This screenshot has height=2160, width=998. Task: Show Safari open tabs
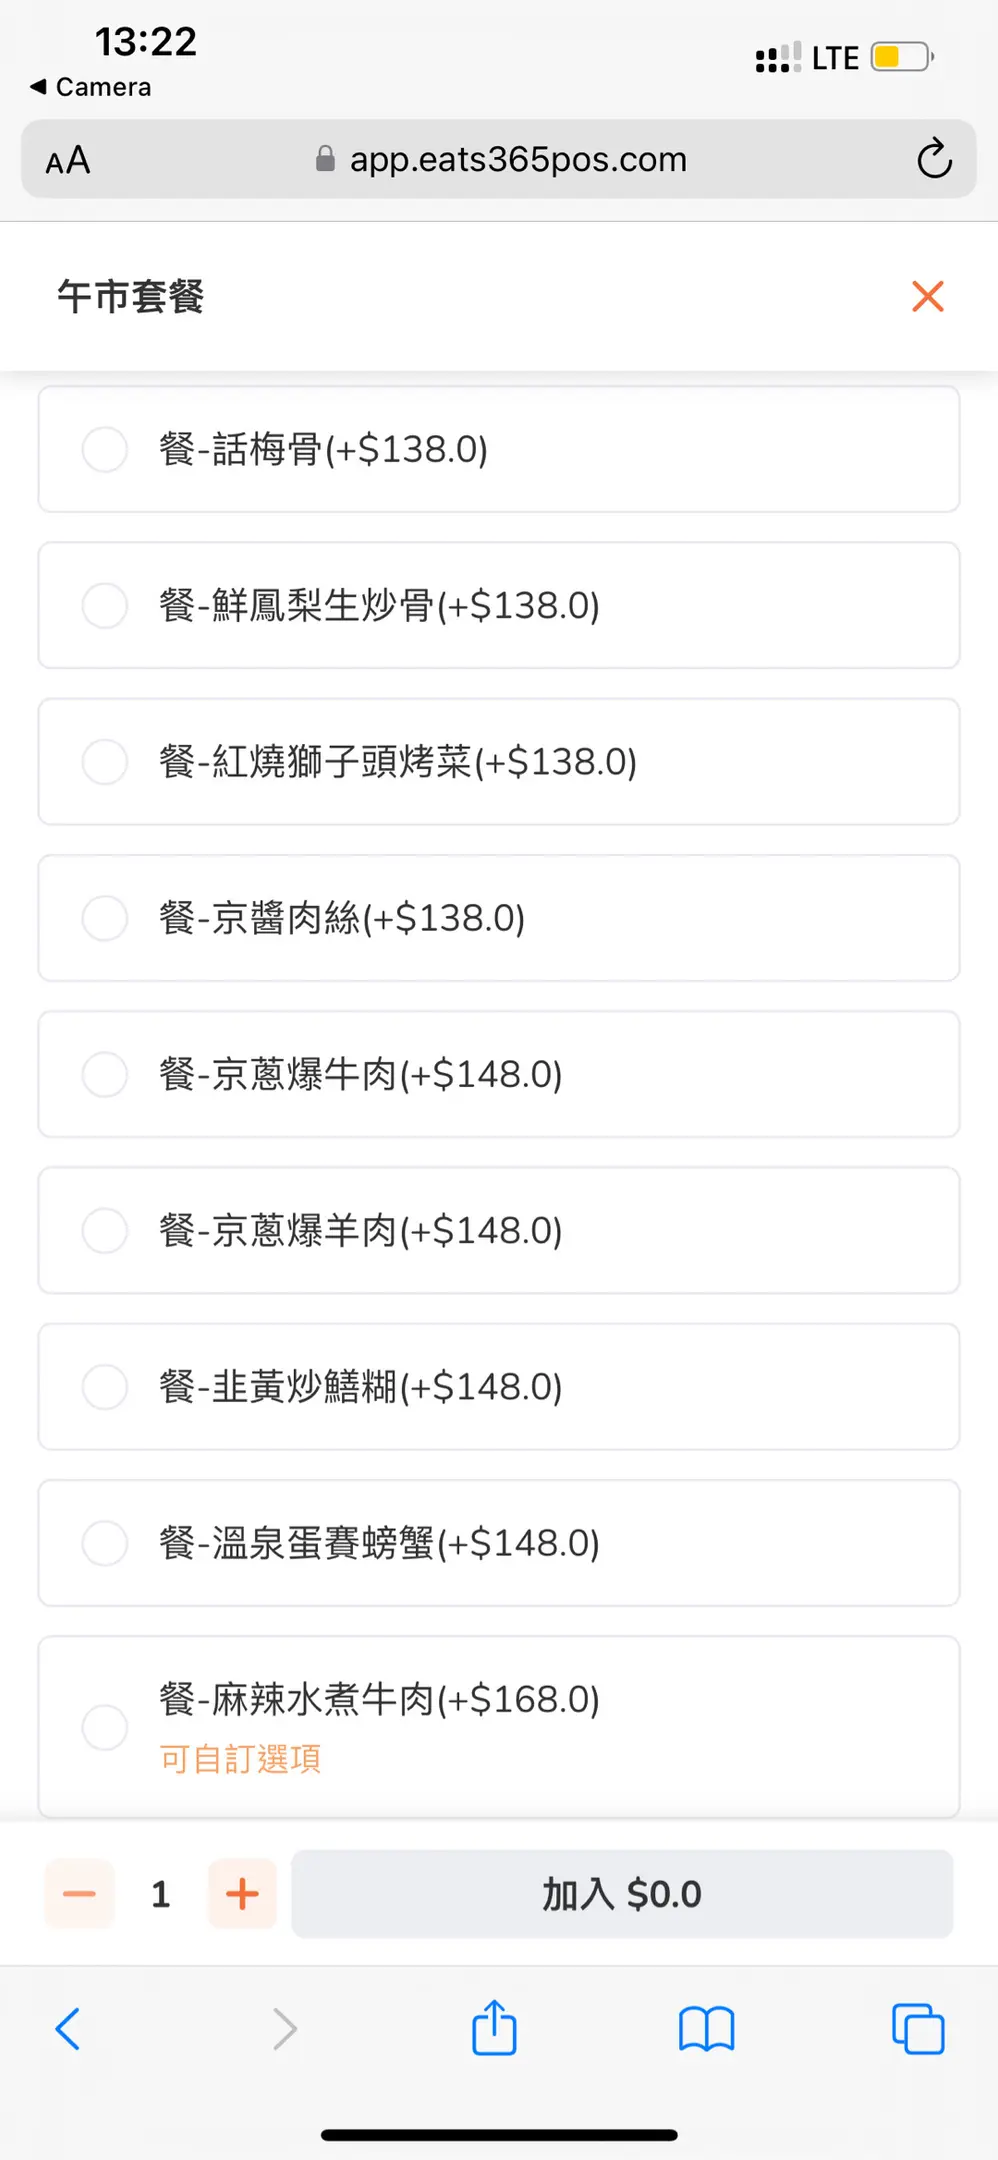917,2029
